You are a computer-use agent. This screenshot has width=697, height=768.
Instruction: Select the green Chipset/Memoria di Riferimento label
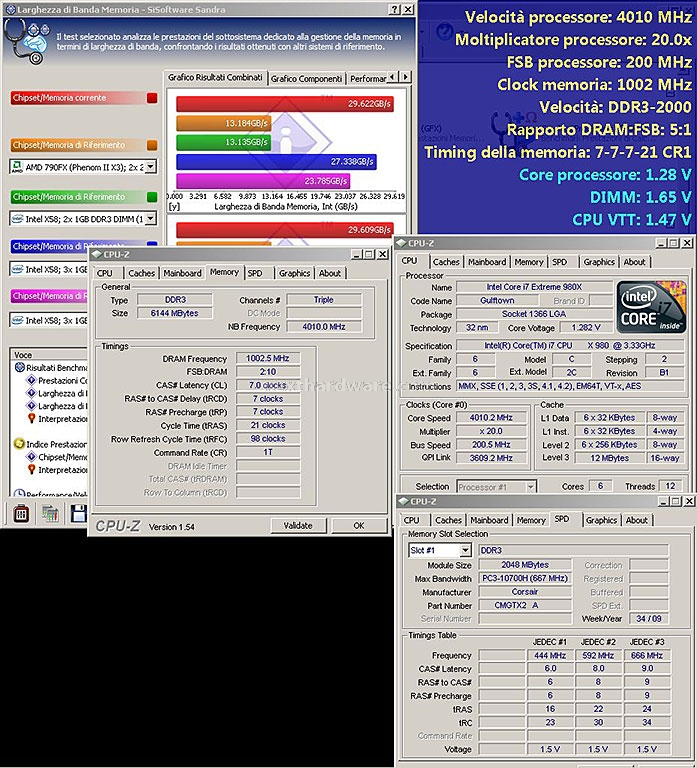coord(69,197)
